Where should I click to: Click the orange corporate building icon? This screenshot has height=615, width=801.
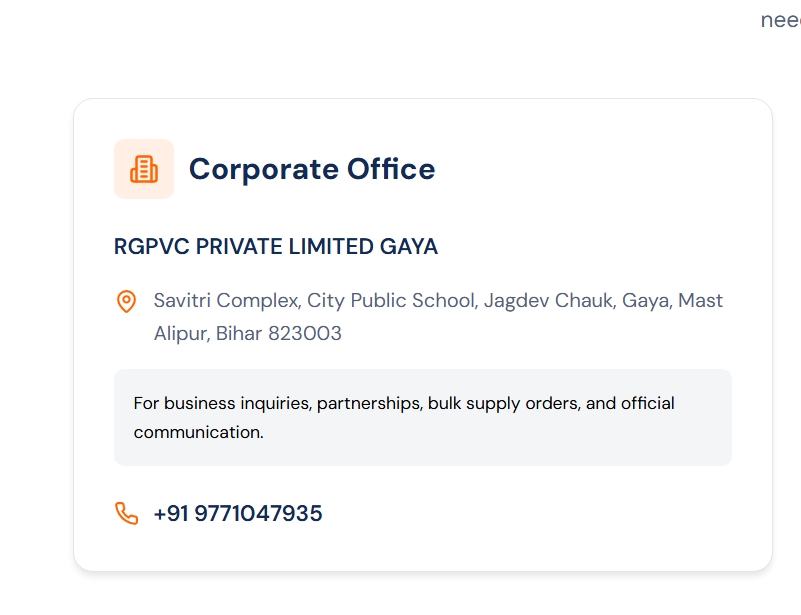click(x=144, y=169)
